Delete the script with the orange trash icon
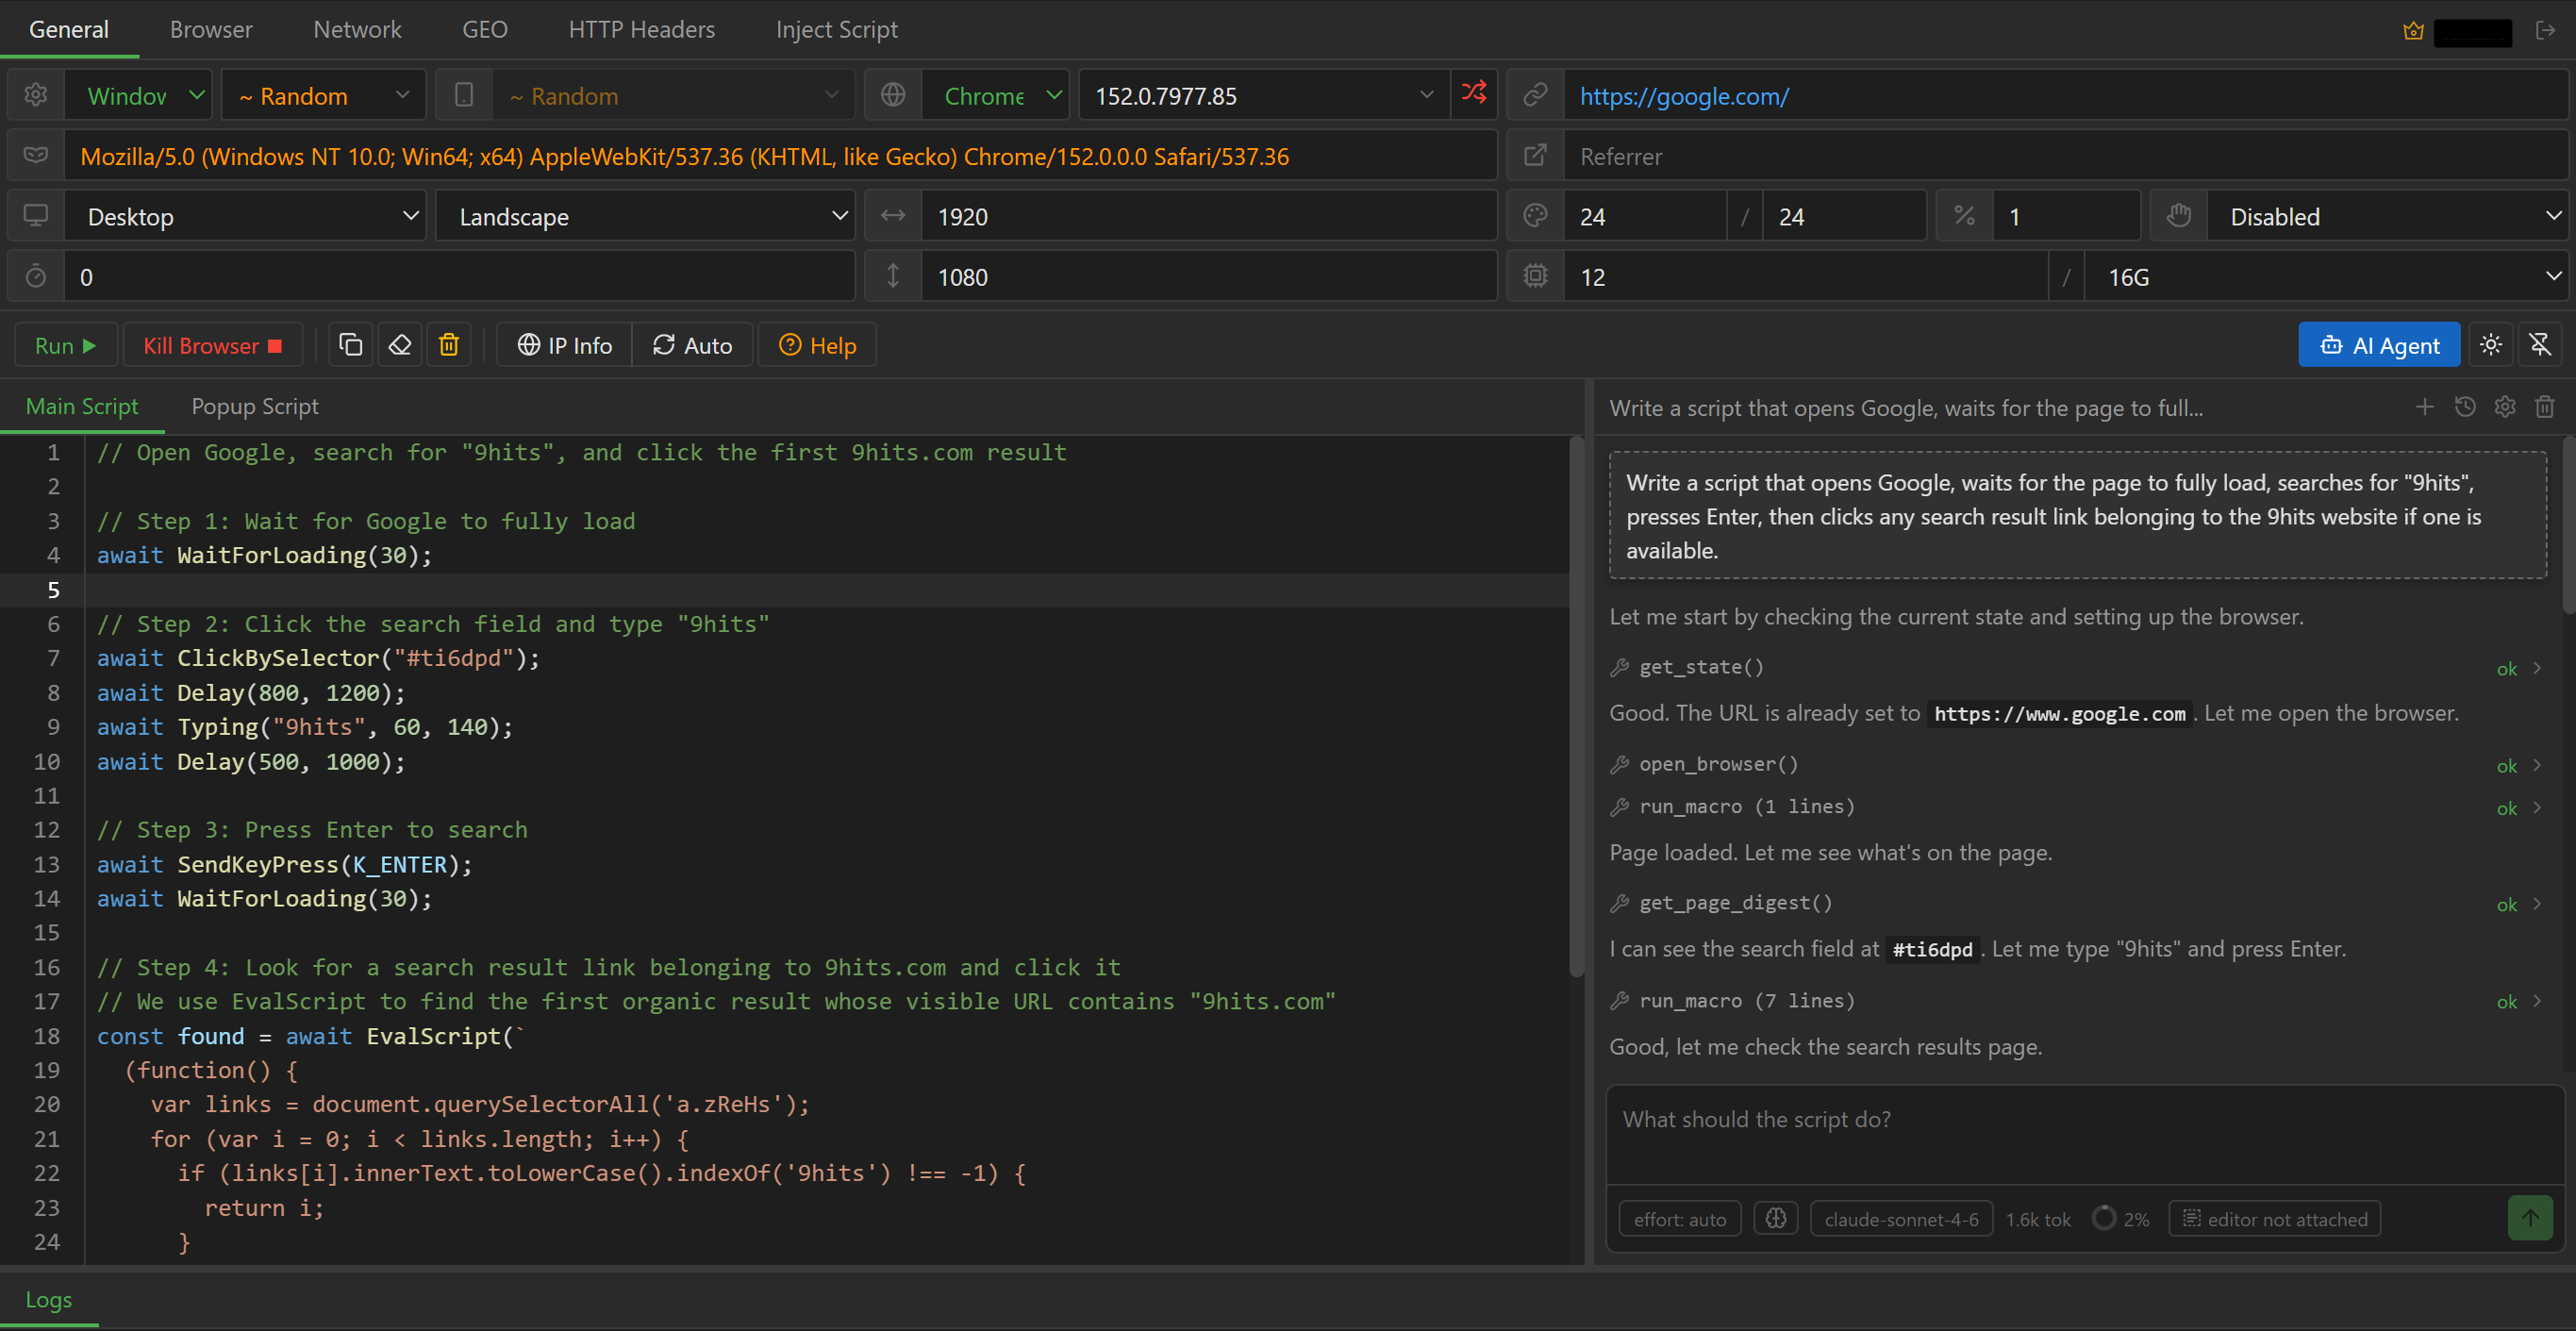The height and width of the screenshot is (1331, 2576). 449,345
